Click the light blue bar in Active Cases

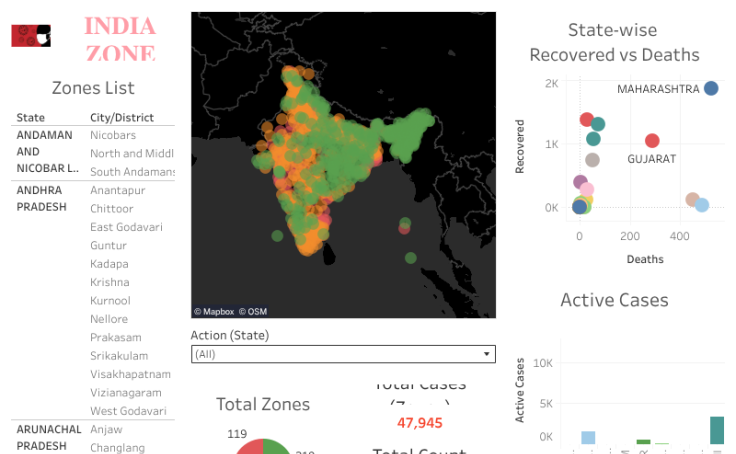pos(588,438)
